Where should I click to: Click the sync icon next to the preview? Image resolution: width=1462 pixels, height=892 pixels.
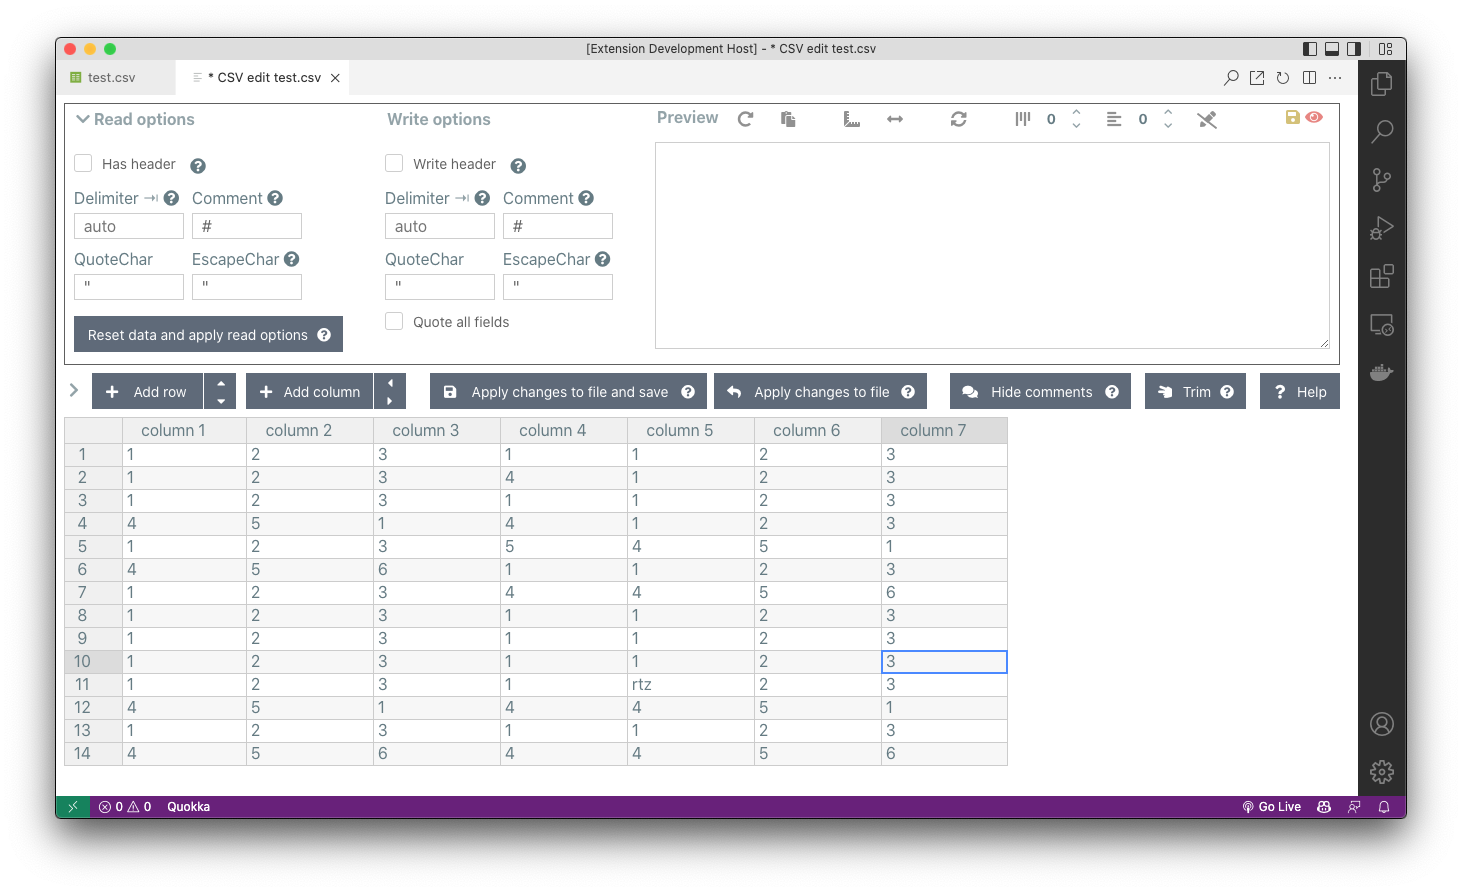coord(958,118)
